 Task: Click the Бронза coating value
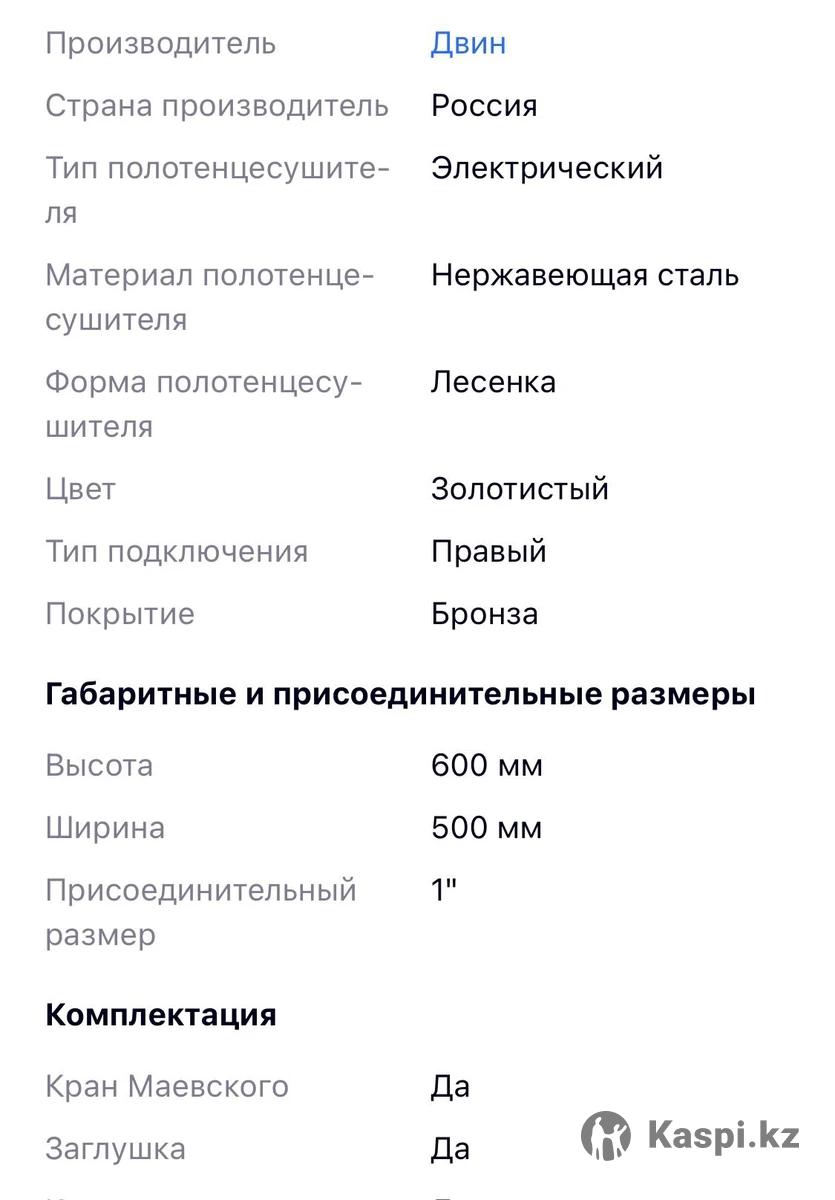484,613
